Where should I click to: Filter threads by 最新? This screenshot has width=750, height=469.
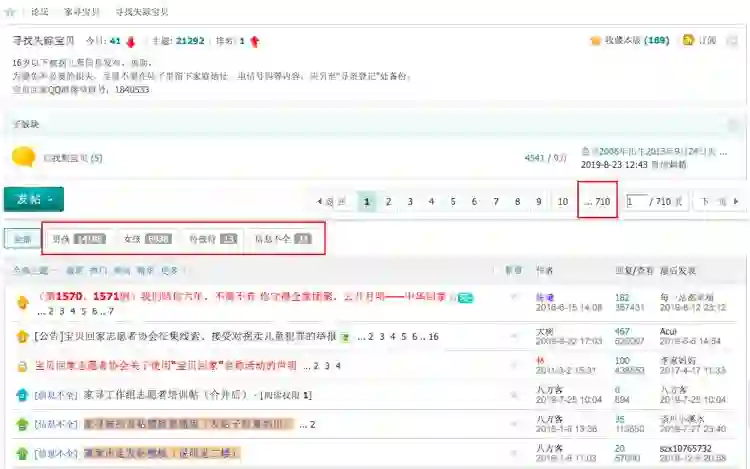click(x=74, y=271)
